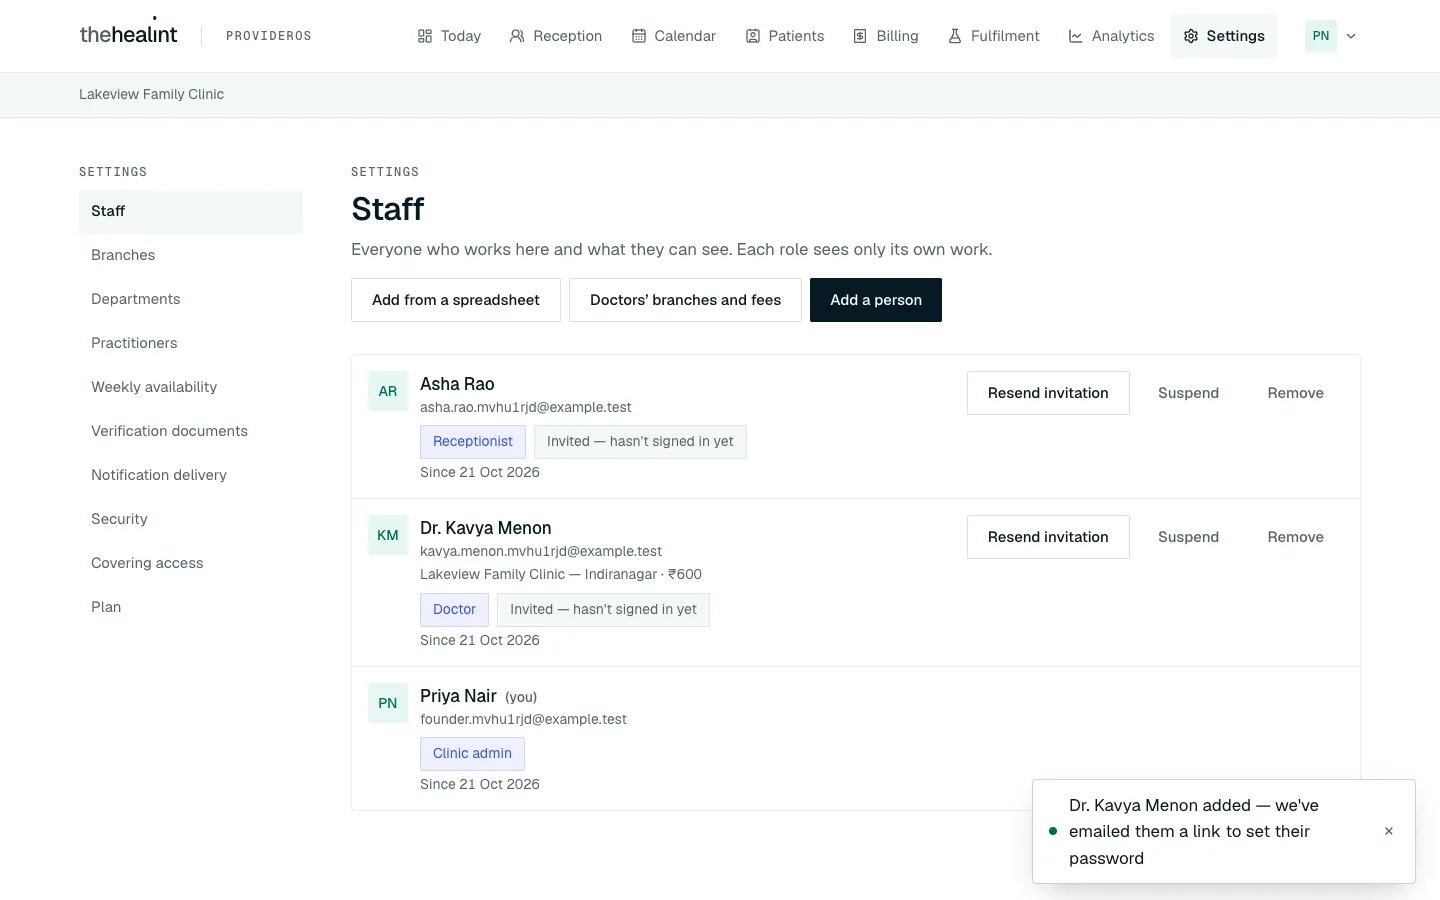Viewport: 1440px width, 900px height.
Task: Open the Today tab
Action: [x=449, y=36]
